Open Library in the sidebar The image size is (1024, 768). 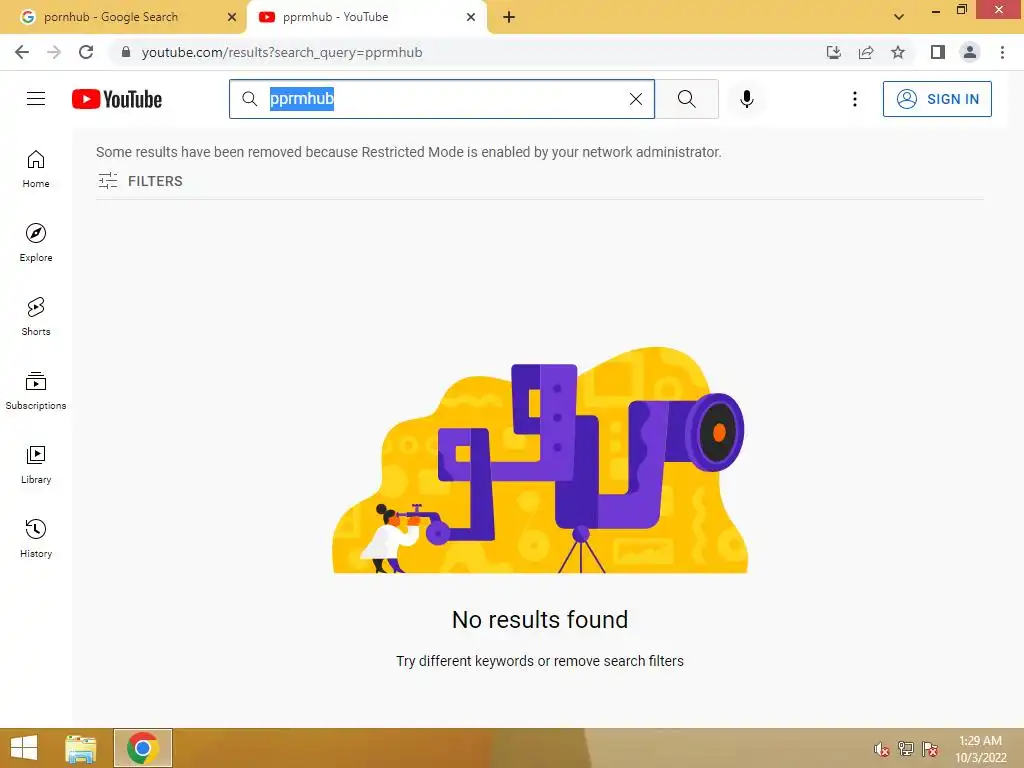point(36,464)
